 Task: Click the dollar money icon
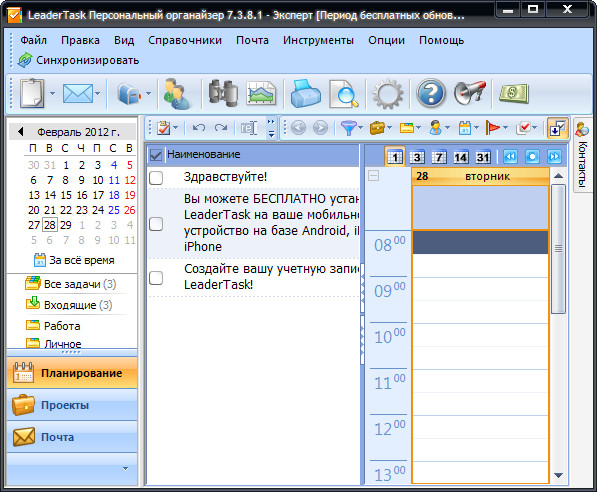click(x=514, y=93)
